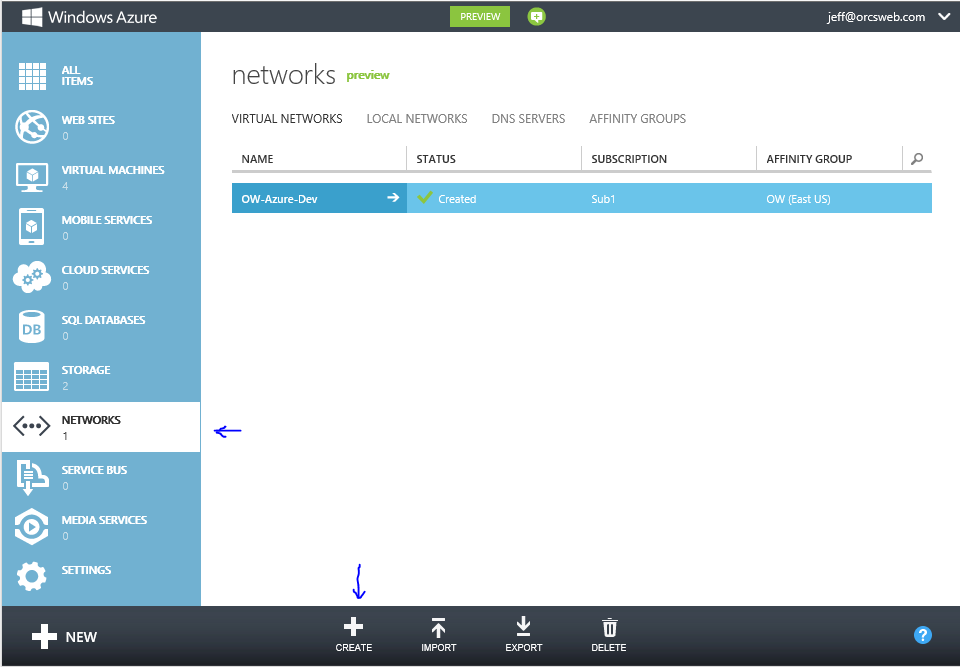
Task: Open the Virtual Machines monitor icon
Action: pyautogui.click(x=32, y=177)
